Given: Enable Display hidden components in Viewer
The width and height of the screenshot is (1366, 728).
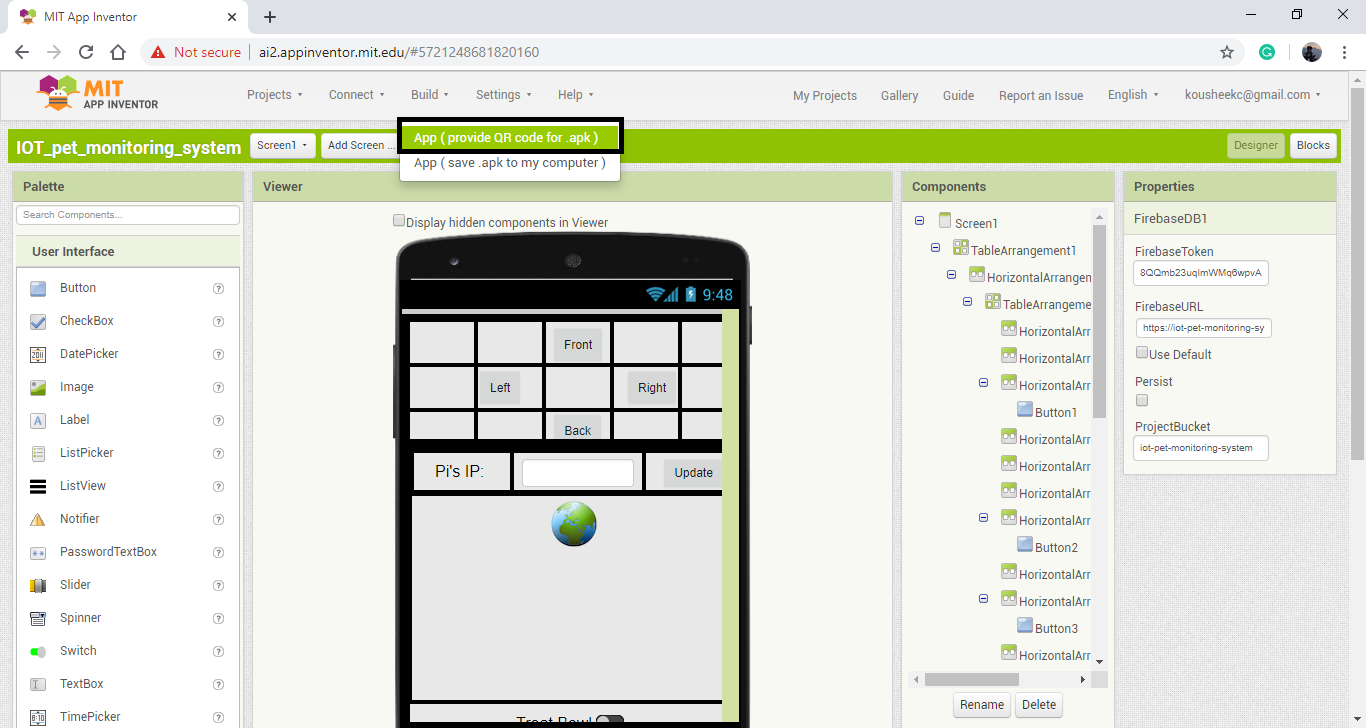Looking at the screenshot, I should [x=399, y=219].
